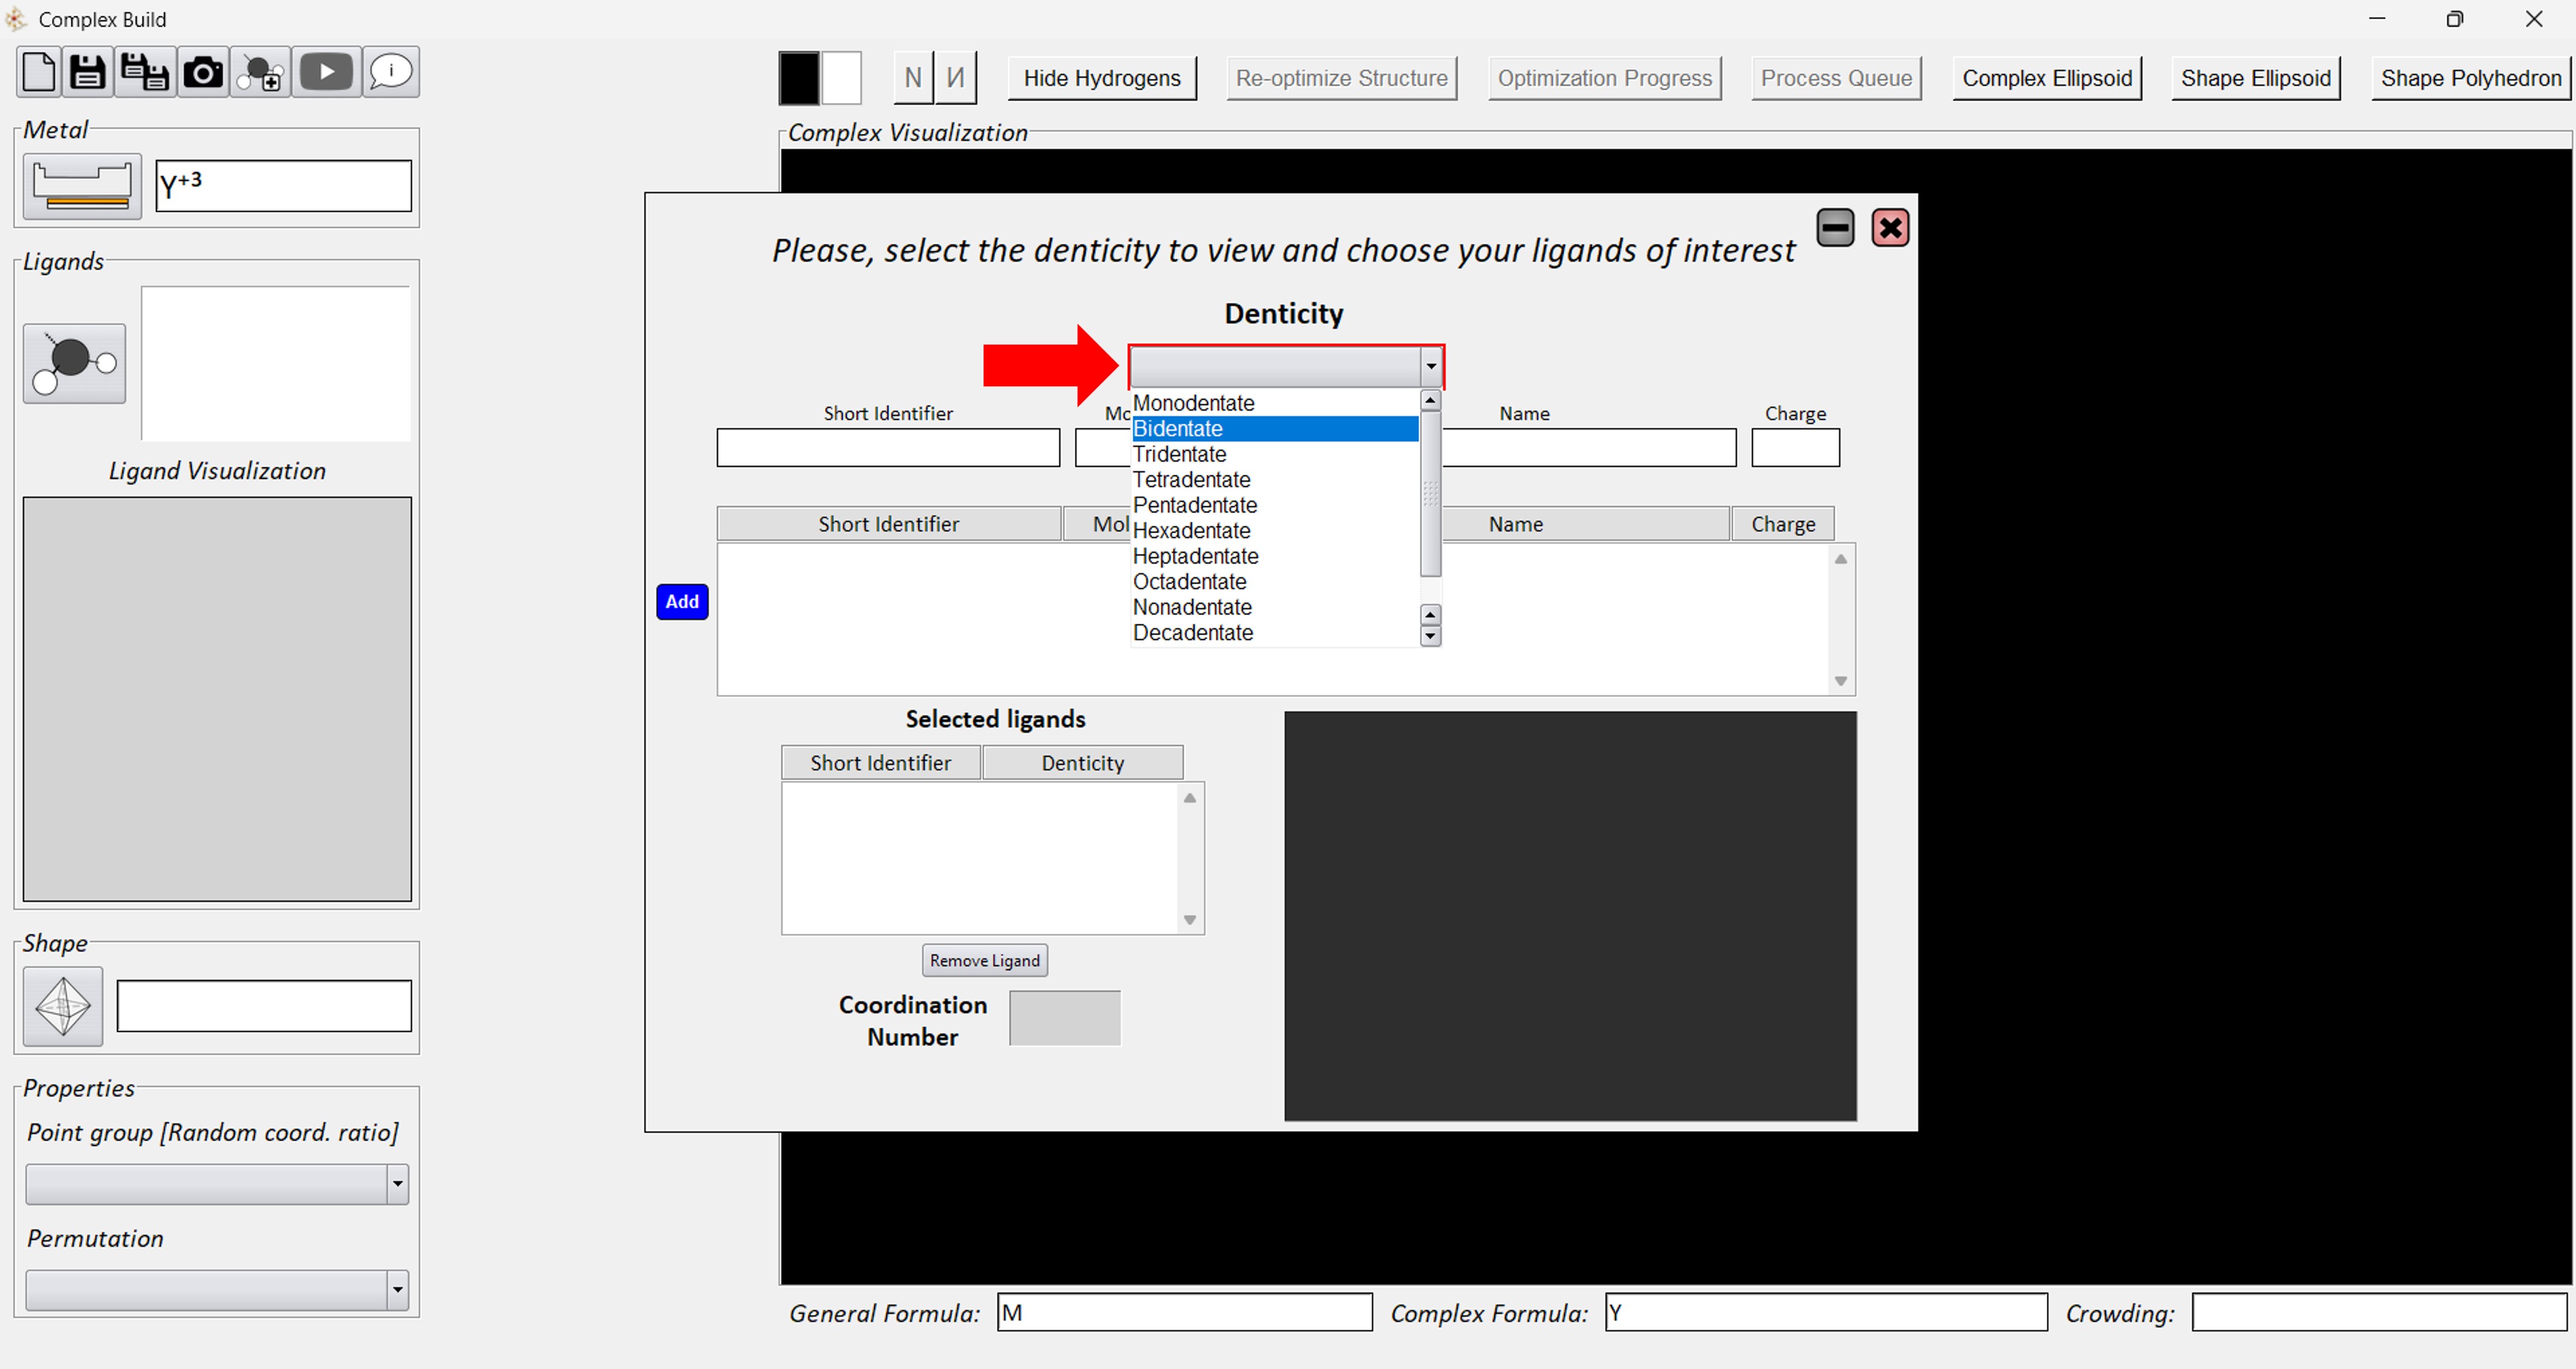
Task: Open the Point group dropdown
Action: click(397, 1184)
